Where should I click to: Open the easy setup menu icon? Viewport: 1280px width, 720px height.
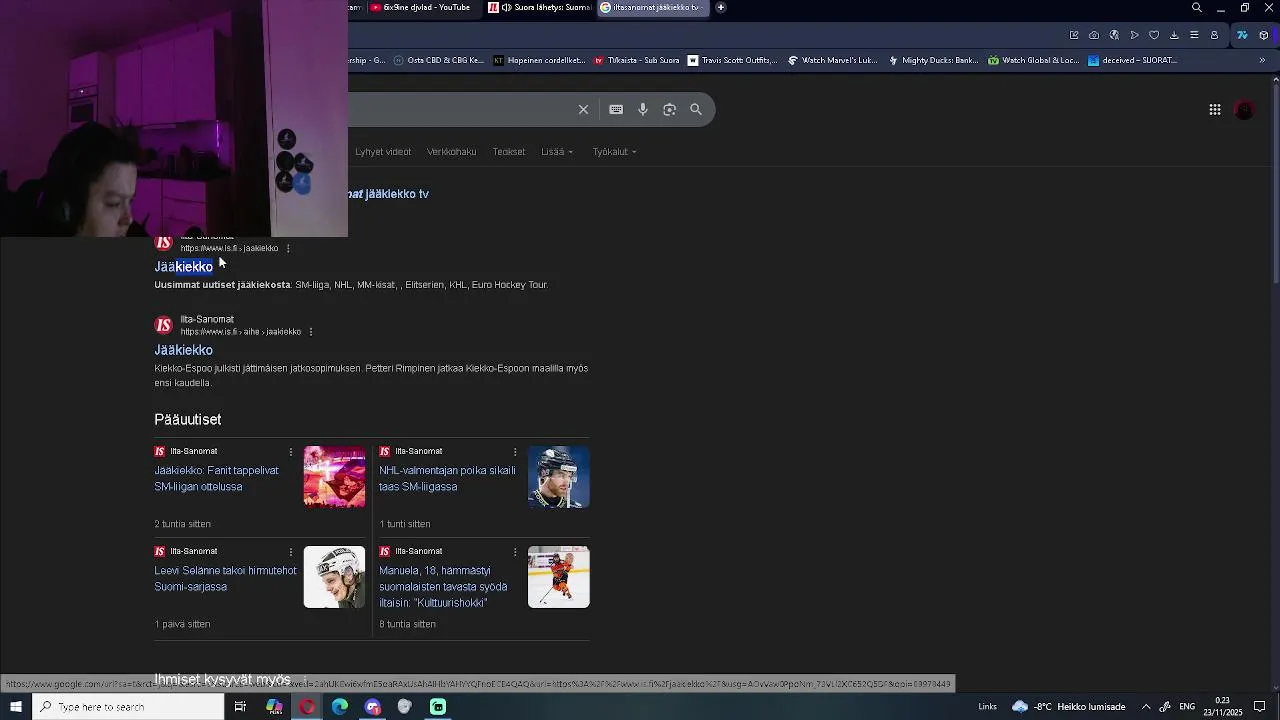(1194, 35)
